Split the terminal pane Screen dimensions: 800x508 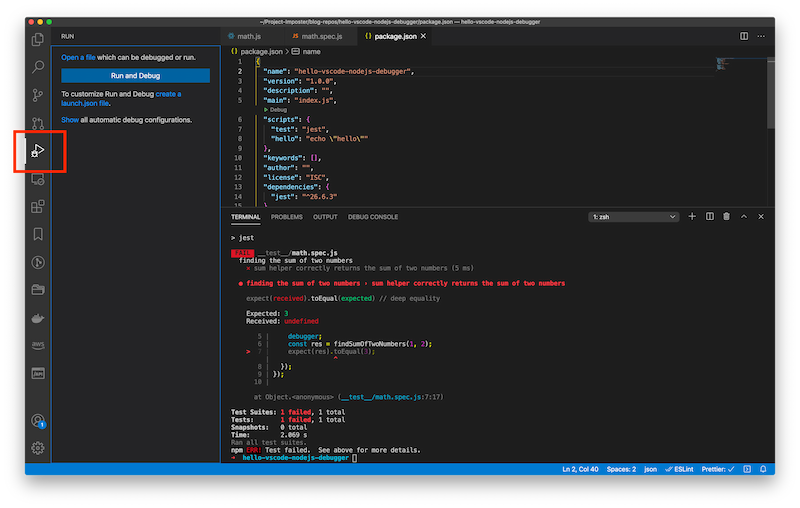coord(710,217)
